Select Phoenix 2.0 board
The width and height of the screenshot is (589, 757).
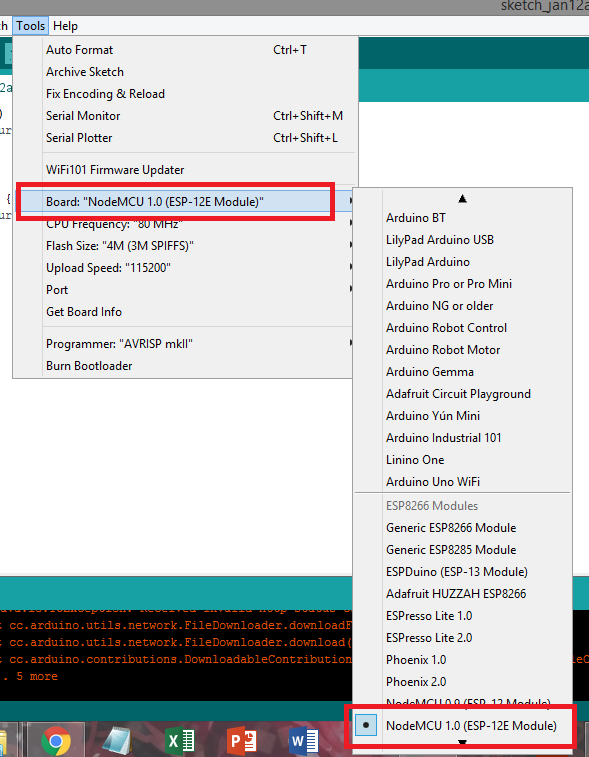(463, 682)
